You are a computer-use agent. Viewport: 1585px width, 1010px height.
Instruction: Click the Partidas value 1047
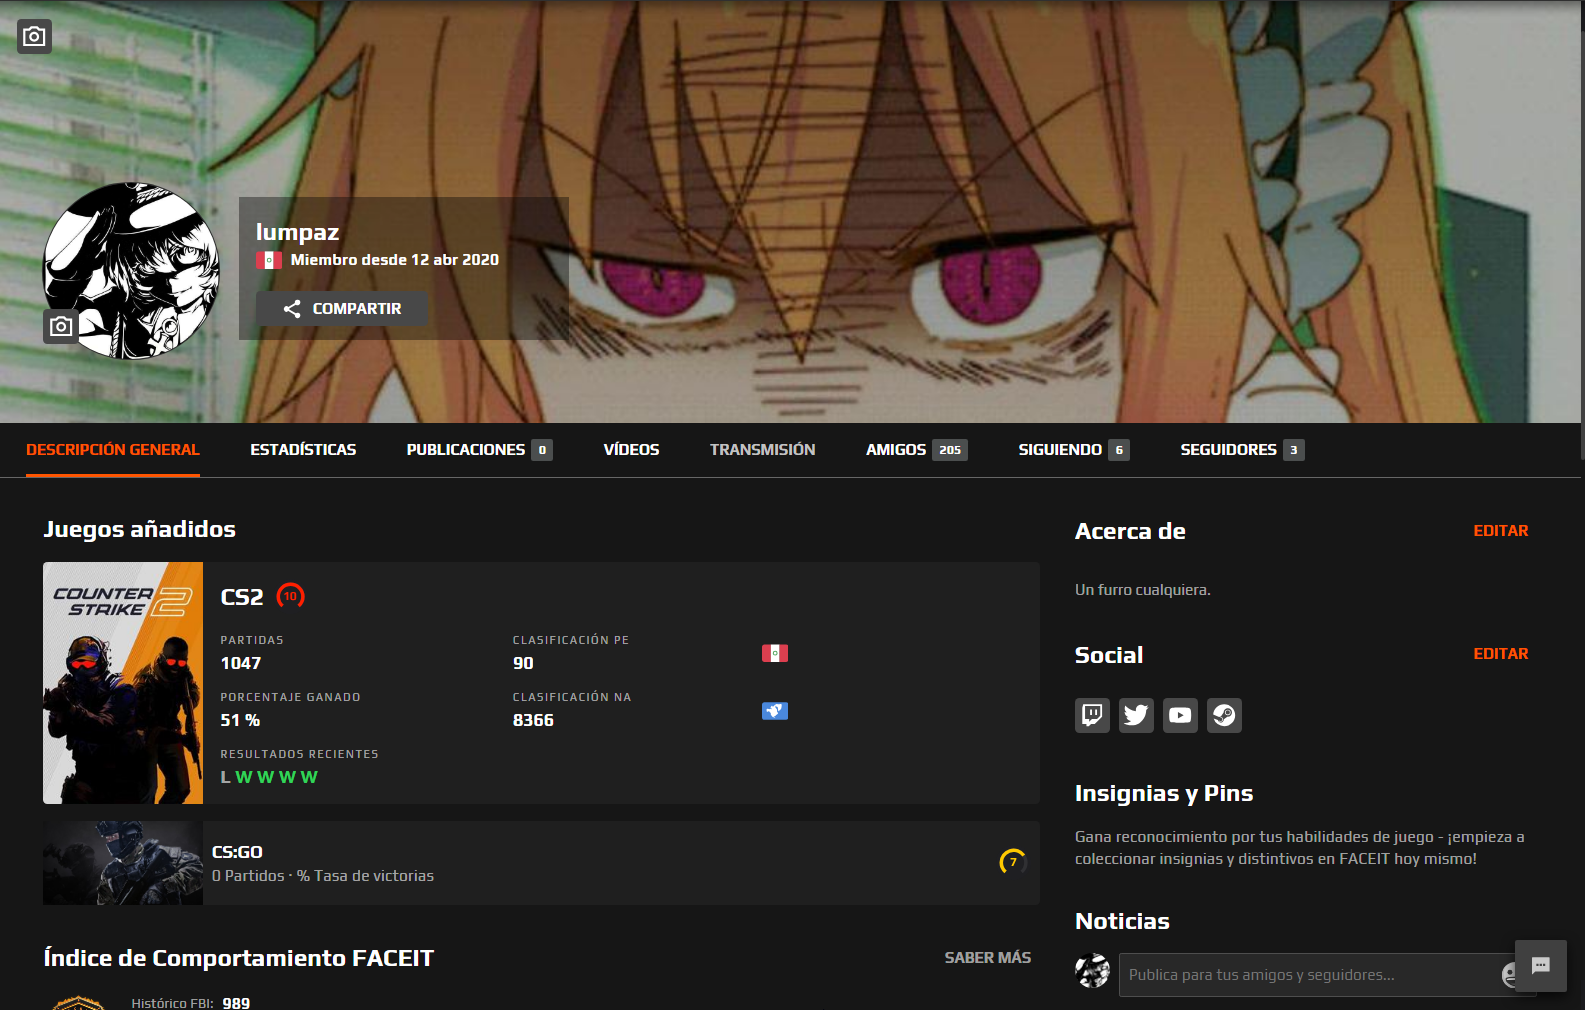241,663
